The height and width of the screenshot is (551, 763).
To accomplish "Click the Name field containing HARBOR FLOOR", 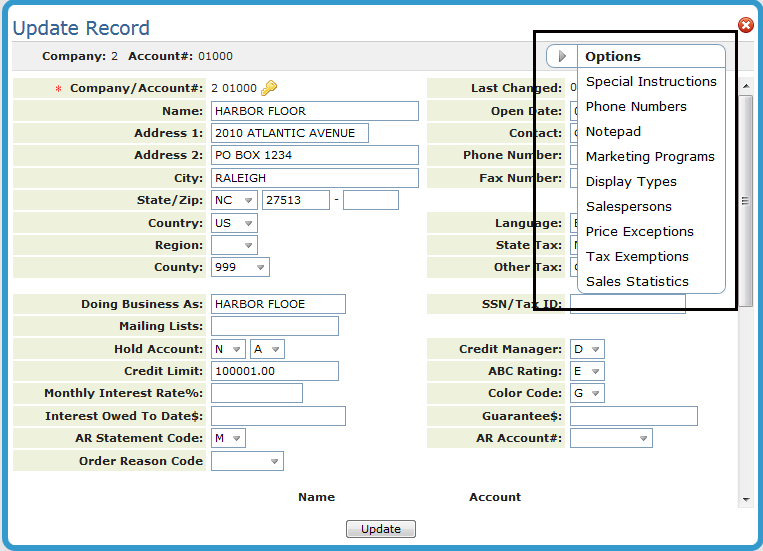I will [314, 111].
